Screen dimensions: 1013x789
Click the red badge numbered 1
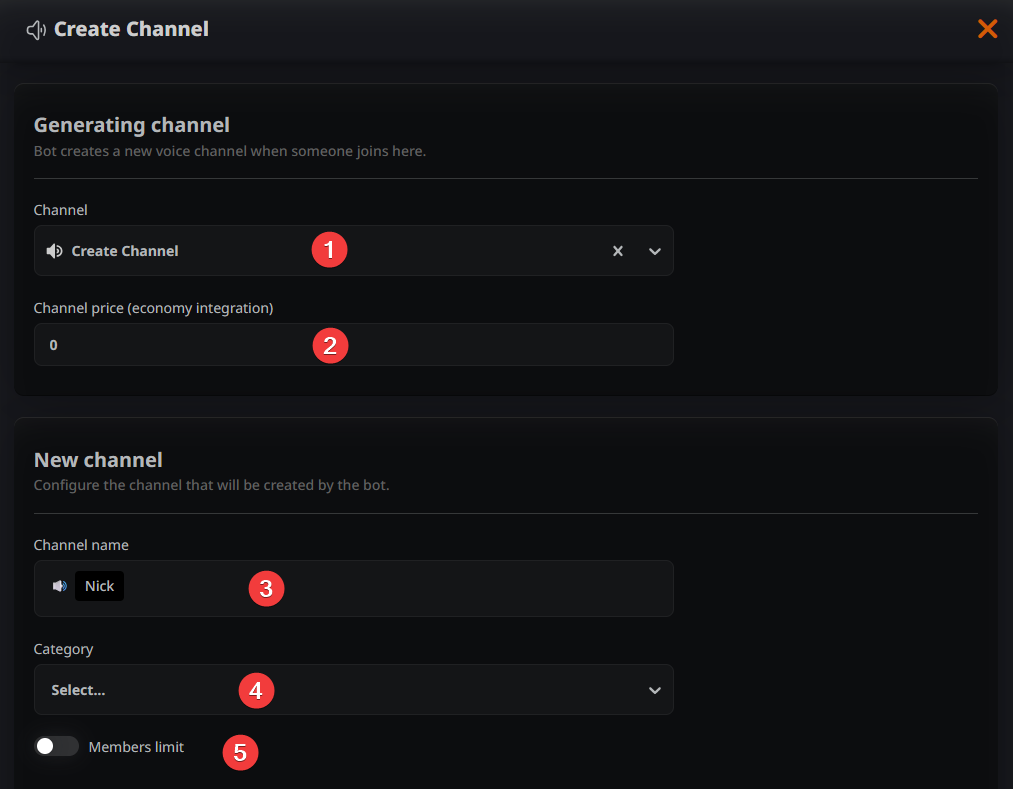pyautogui.click(x=329, y=249)
